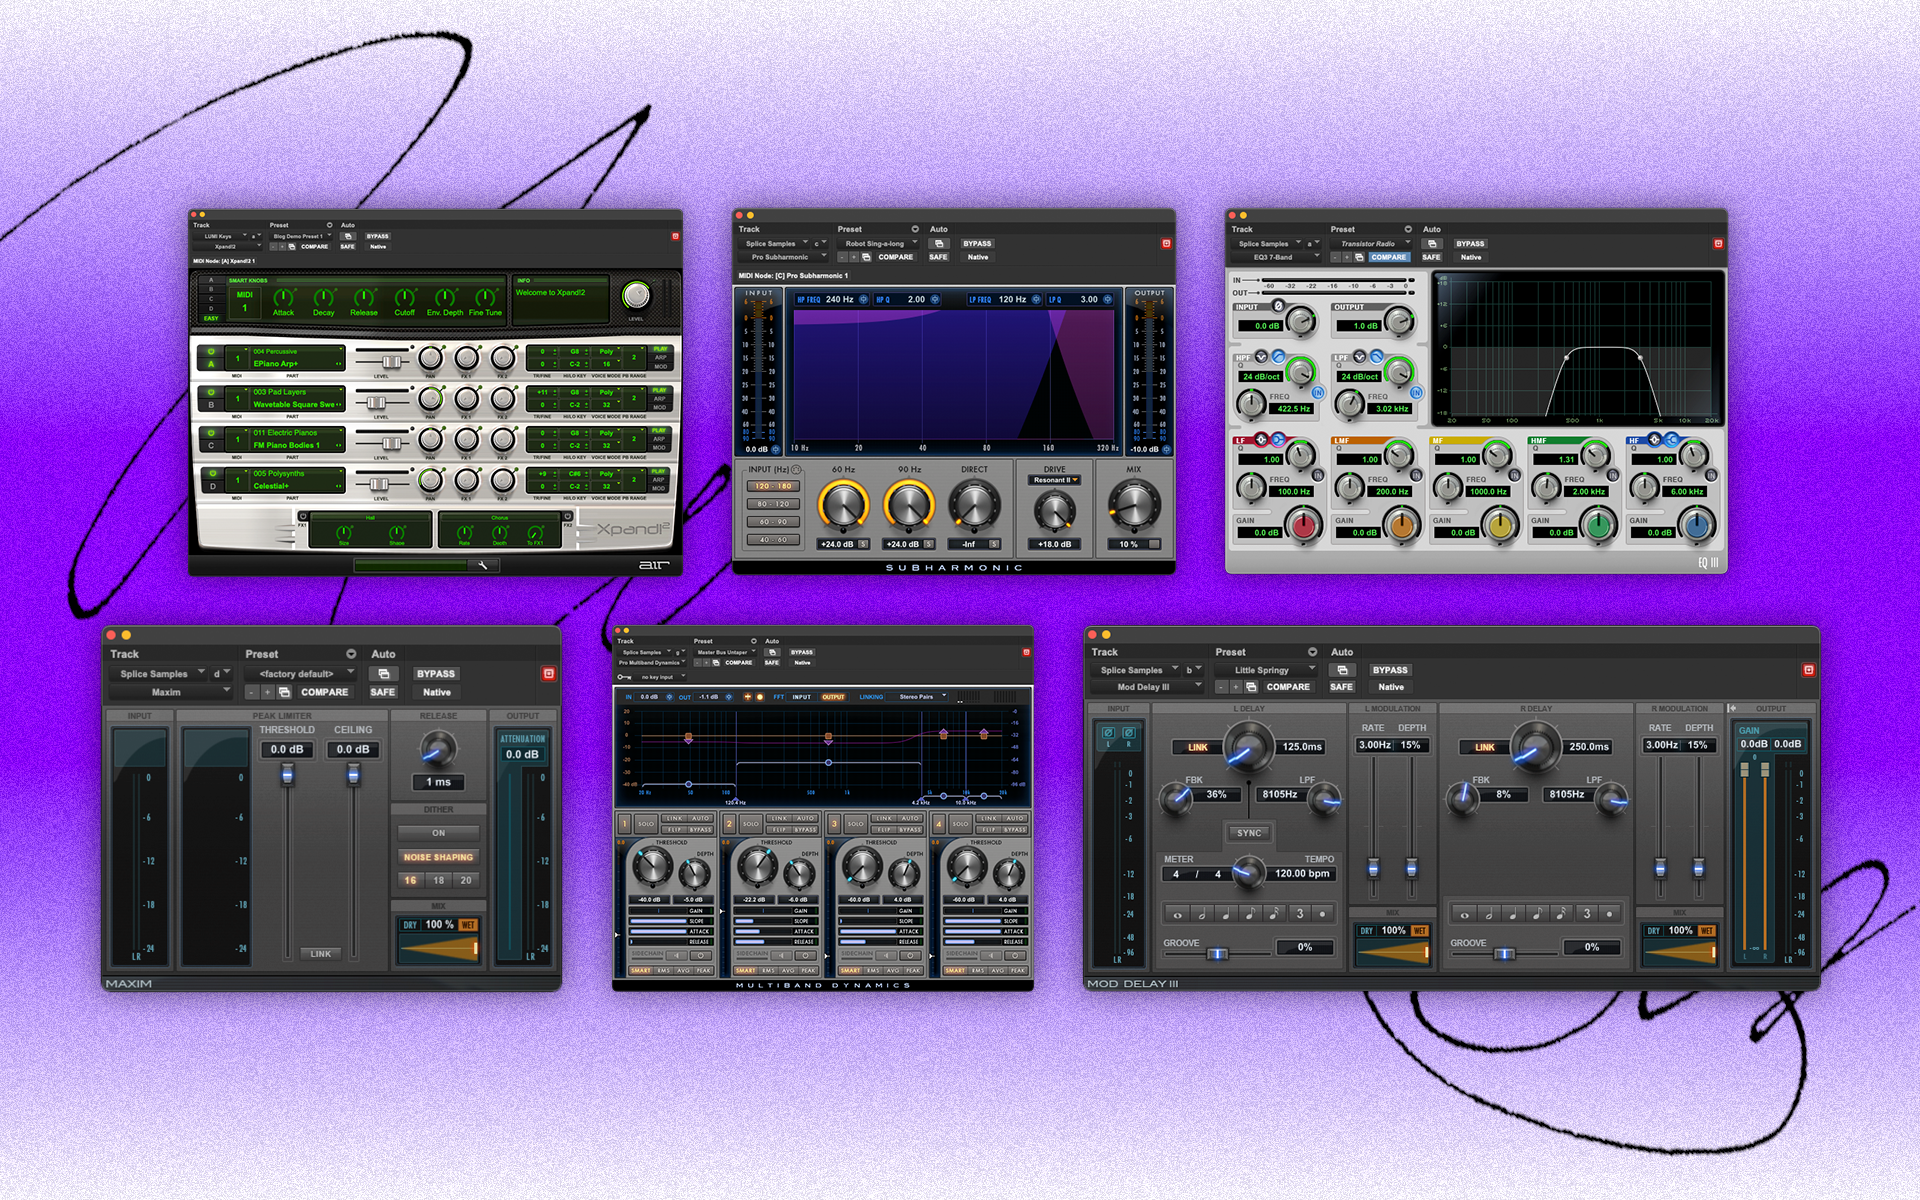Open plug-in automation dialog in Pro Subharmonic
The image size is (1920, 1200).
point(939,244)
